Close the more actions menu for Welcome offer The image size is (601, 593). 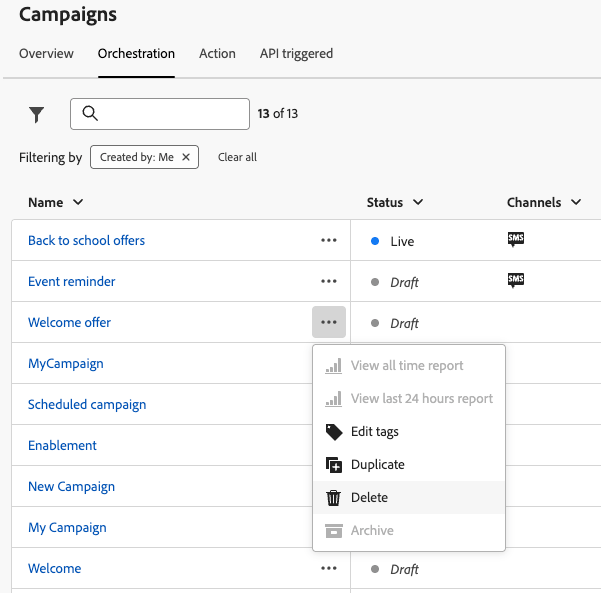coord(329,322)
